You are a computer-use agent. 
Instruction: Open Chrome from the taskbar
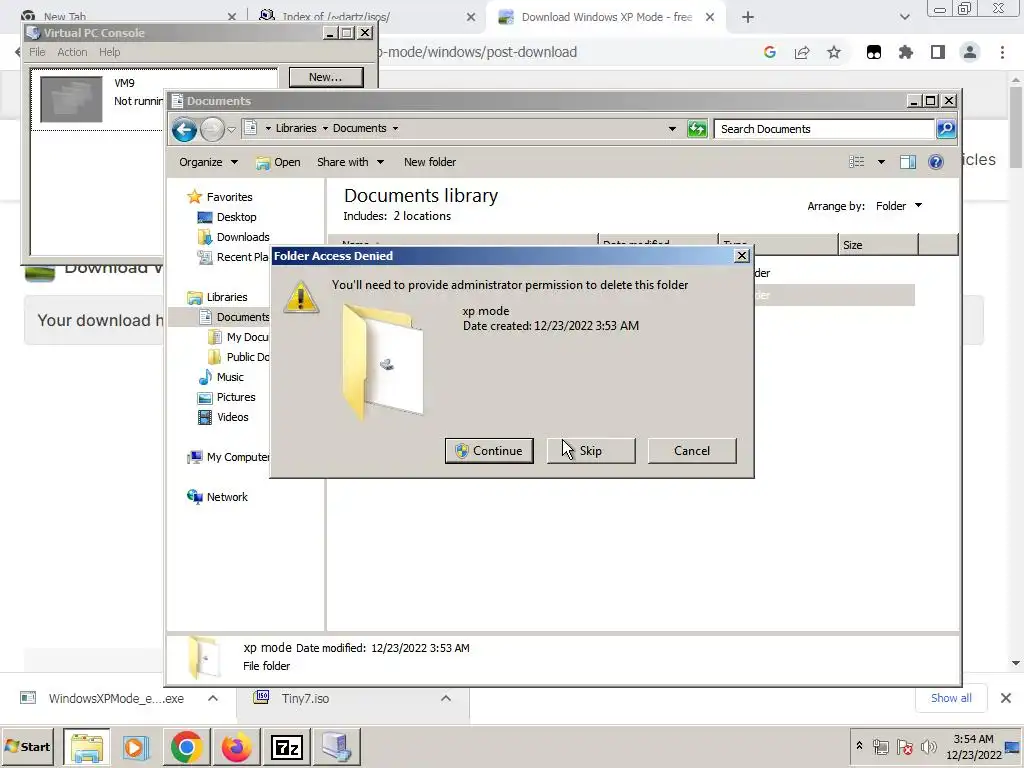coord(187,746)
